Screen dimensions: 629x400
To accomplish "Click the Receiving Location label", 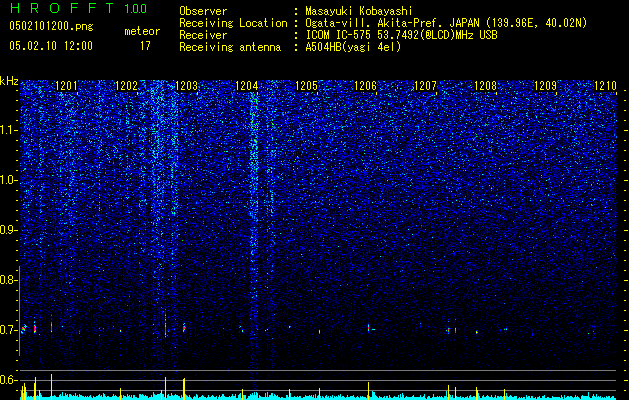I will (233, 23).
